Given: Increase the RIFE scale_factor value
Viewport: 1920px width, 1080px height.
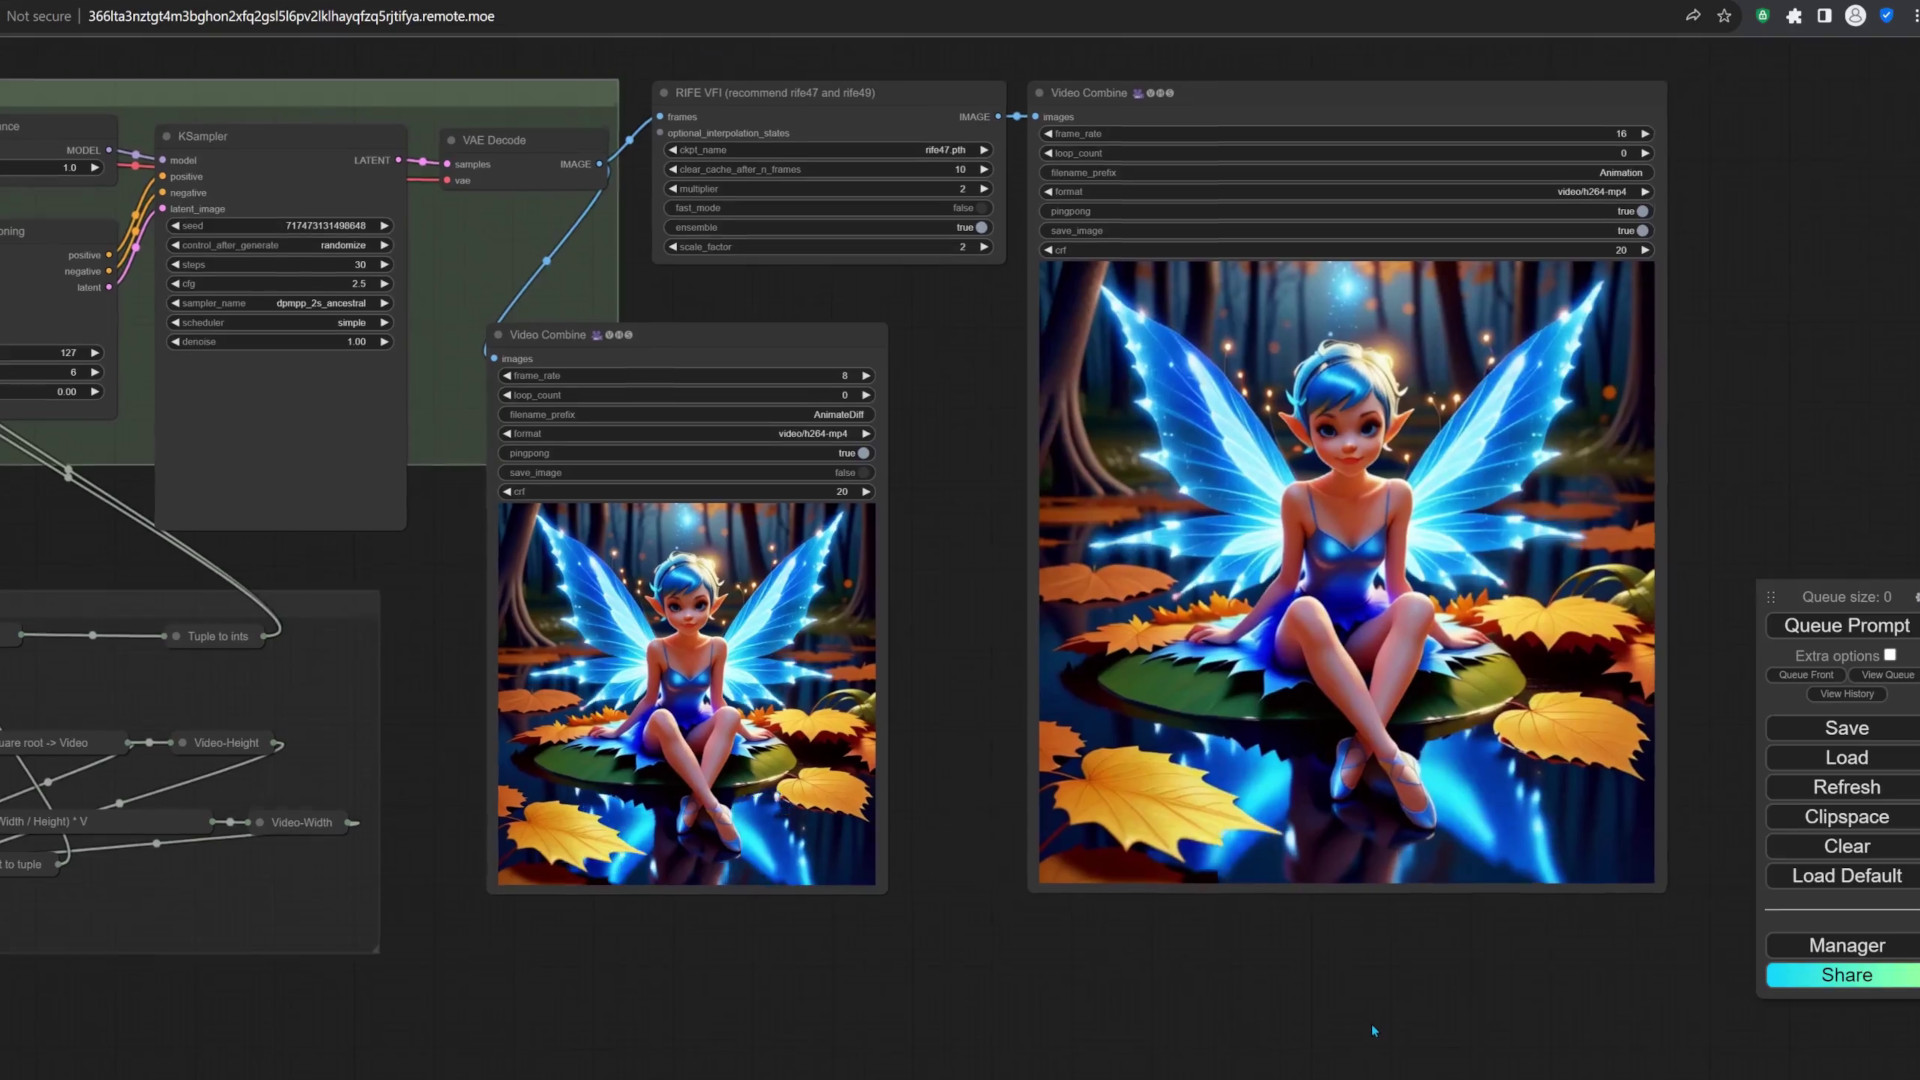Looking at the screenshot, I should [x=984, y=247].
